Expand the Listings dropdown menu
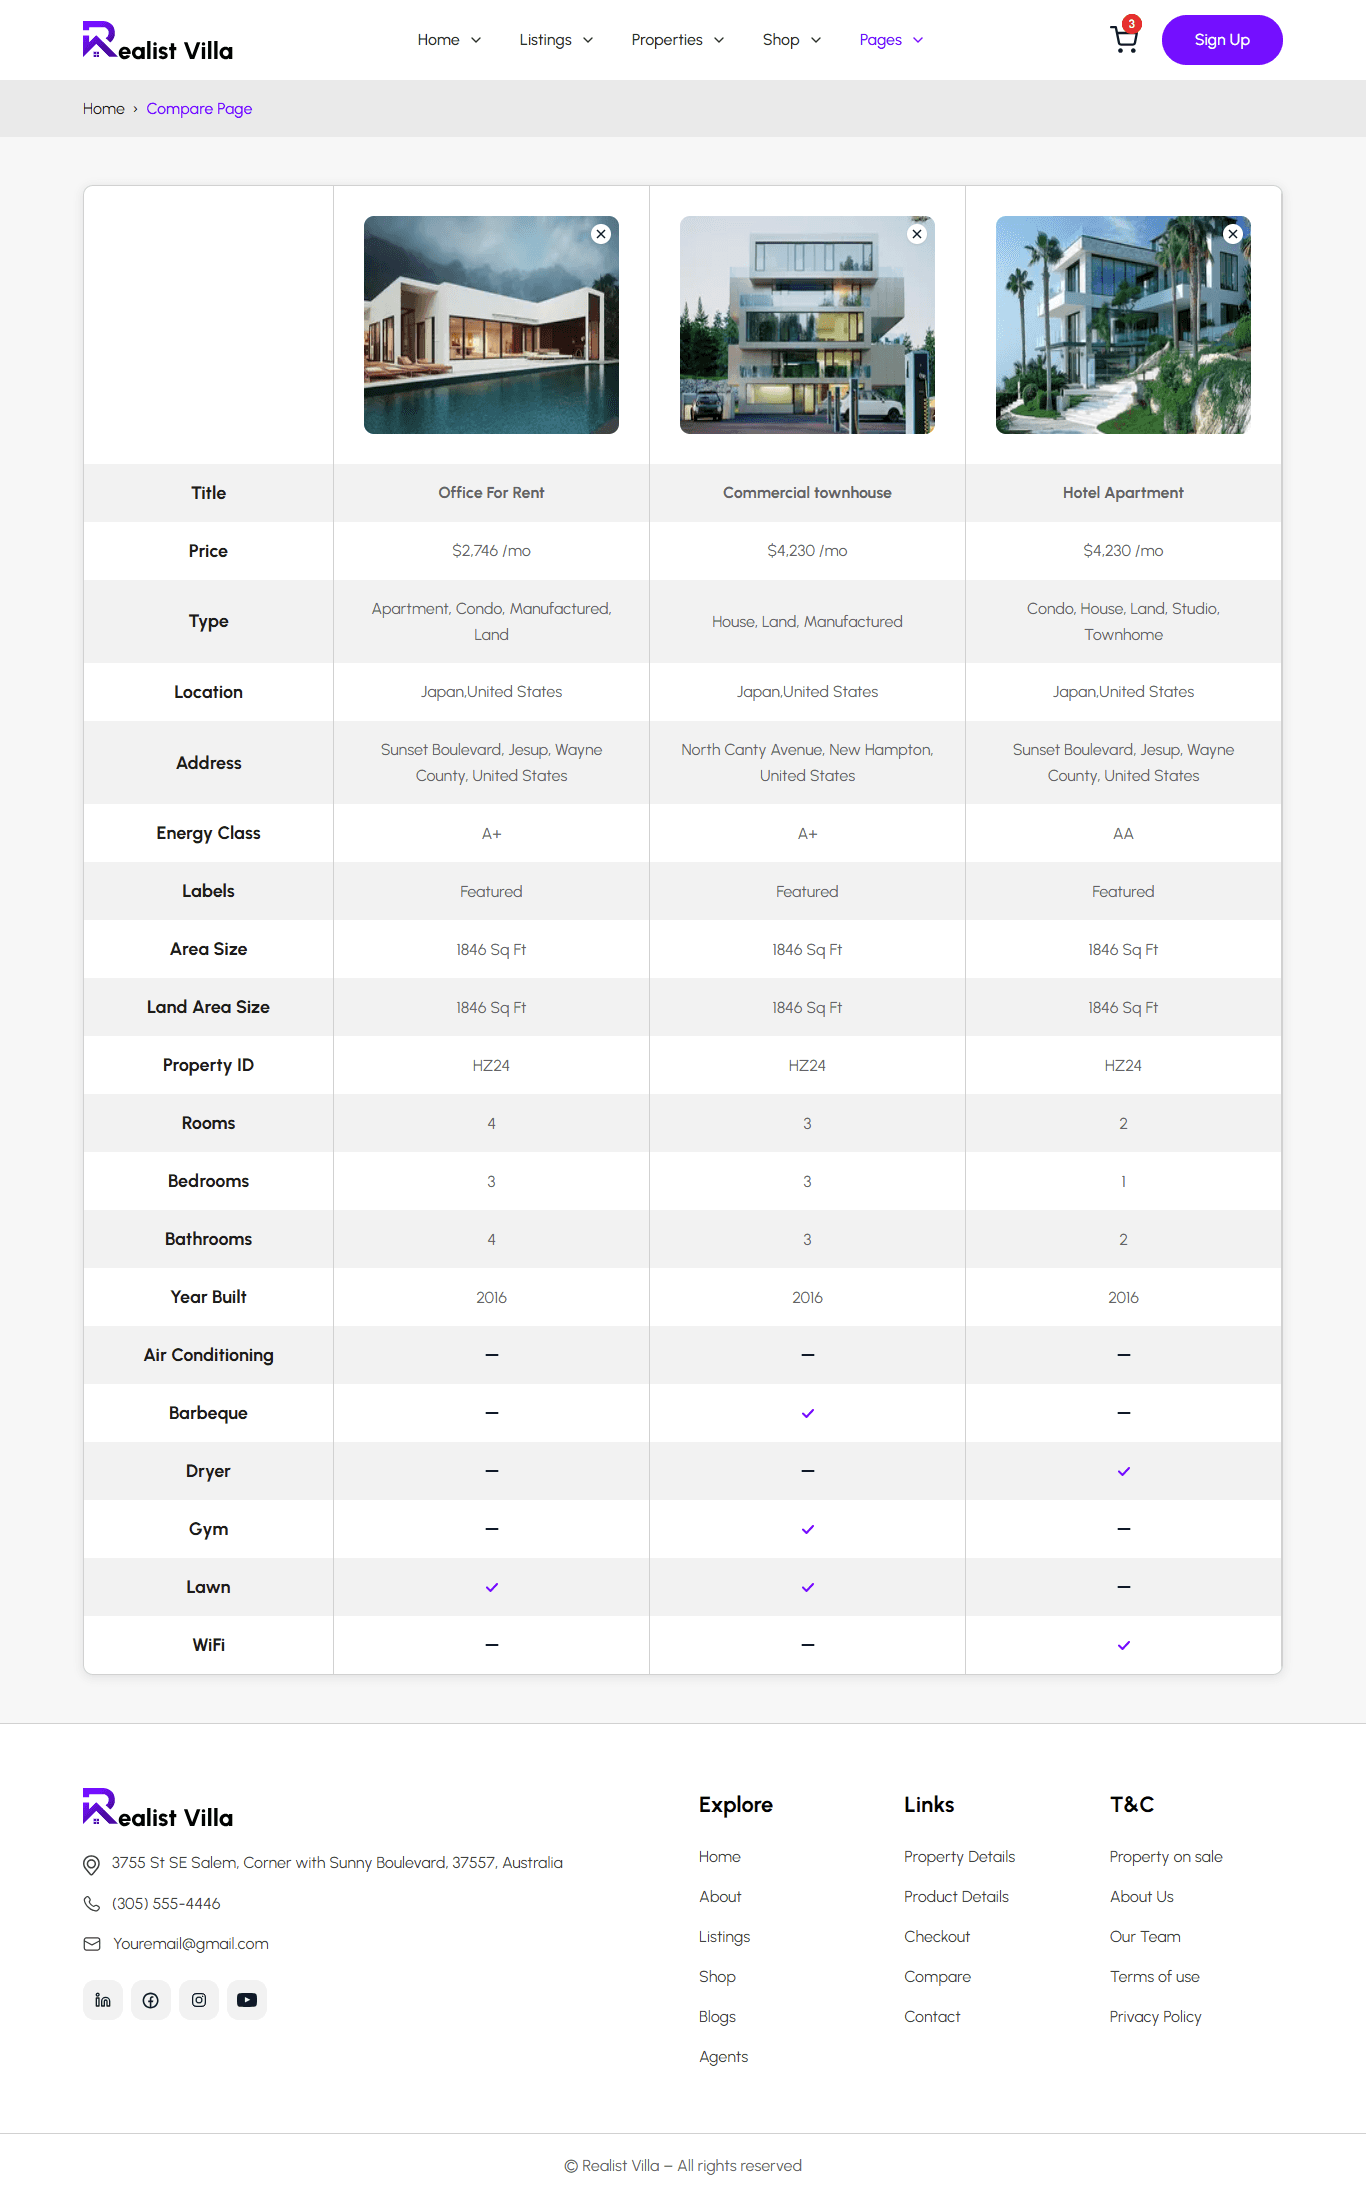 (556, 40)
